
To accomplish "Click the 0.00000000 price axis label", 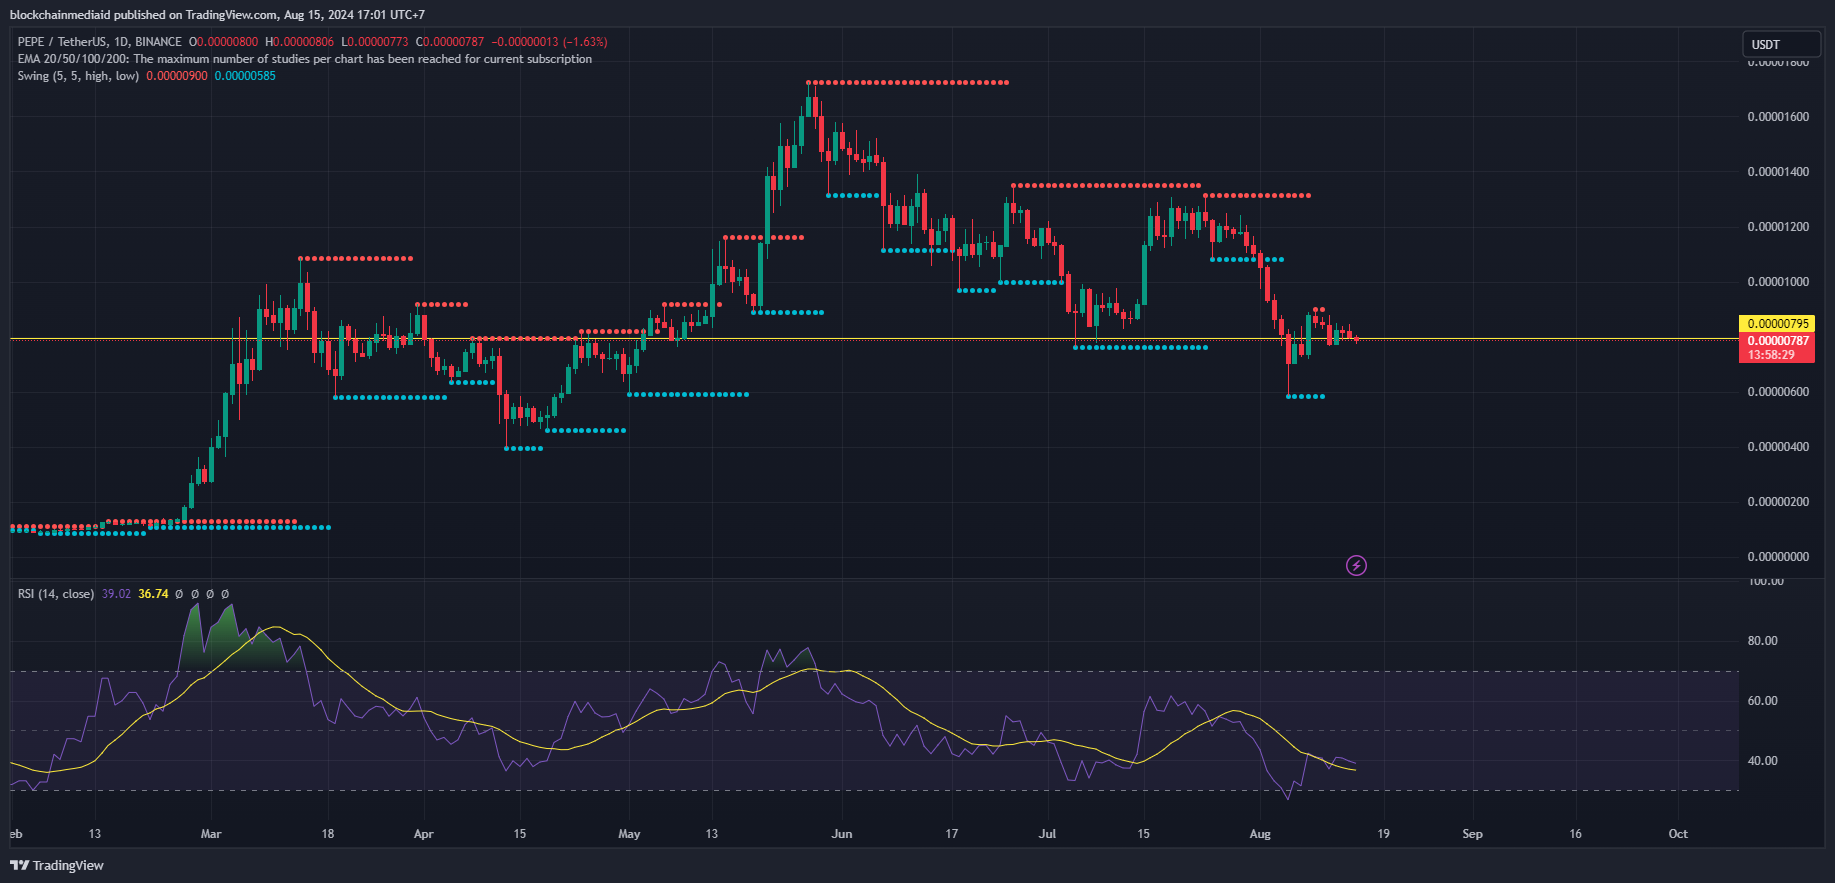I will (x=1778, y=557).
